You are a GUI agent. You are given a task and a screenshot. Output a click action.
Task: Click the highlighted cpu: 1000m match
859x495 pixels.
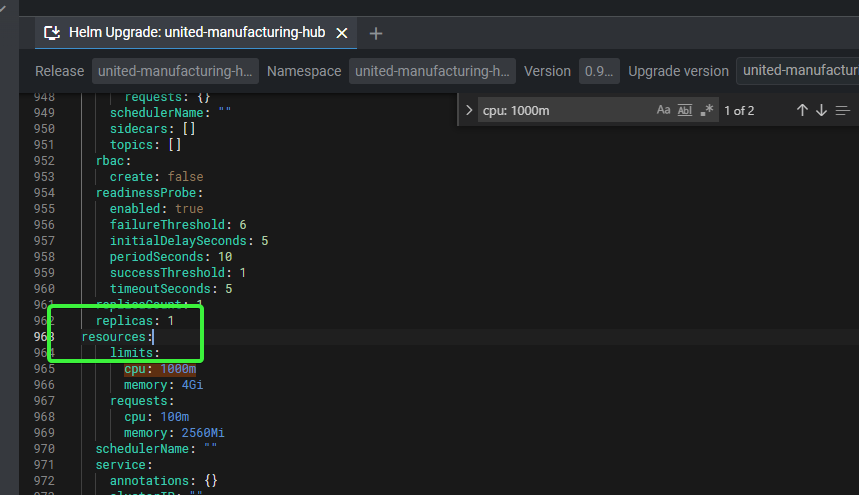[160, 369]
